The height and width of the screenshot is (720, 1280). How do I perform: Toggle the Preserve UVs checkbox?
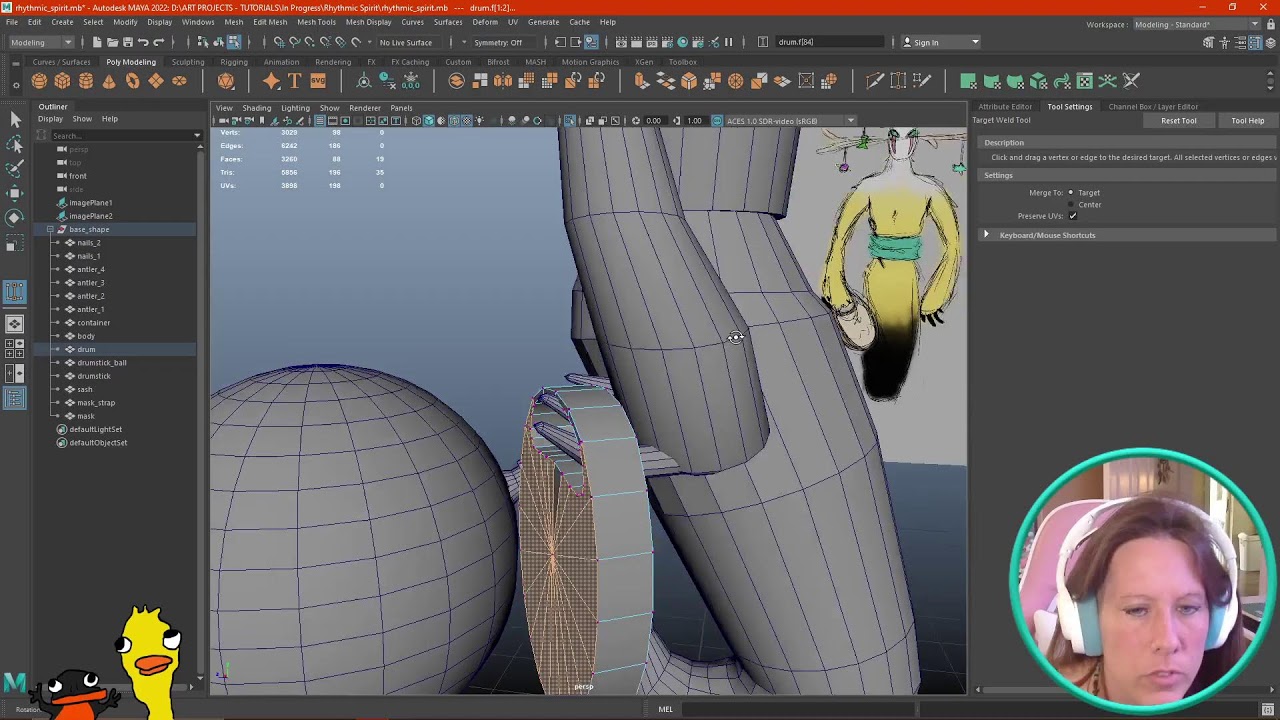pyautogui.click(x=1073, y=216)
